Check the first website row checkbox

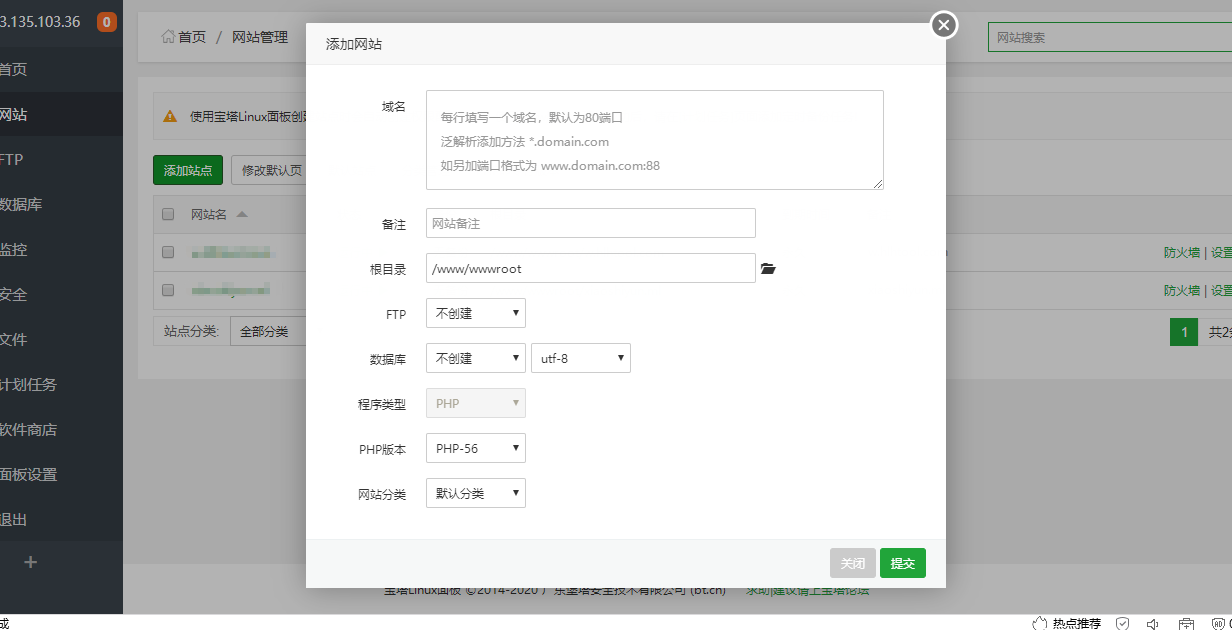pos(167,252)
